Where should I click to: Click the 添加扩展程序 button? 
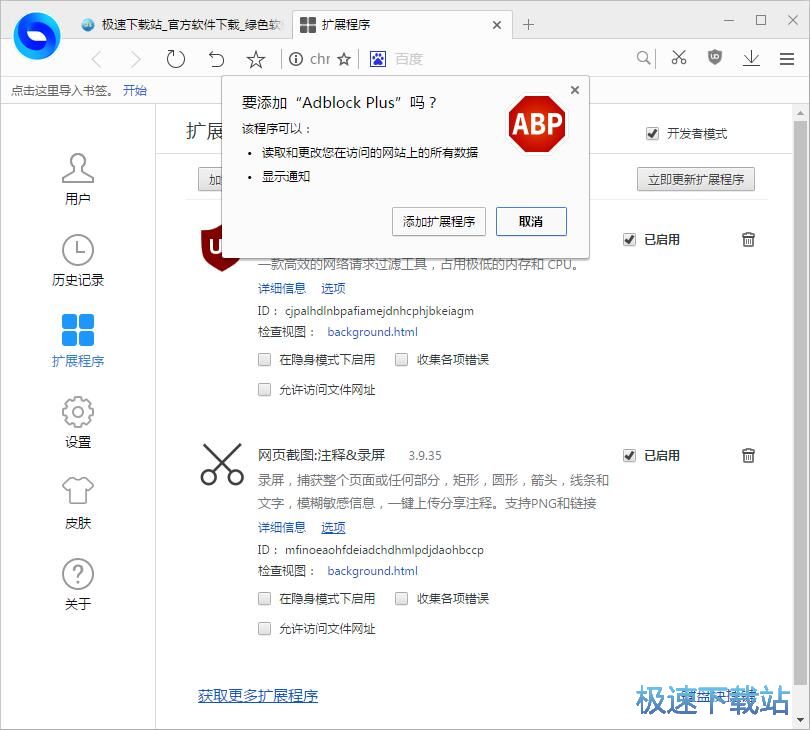[x=438, y=222]
